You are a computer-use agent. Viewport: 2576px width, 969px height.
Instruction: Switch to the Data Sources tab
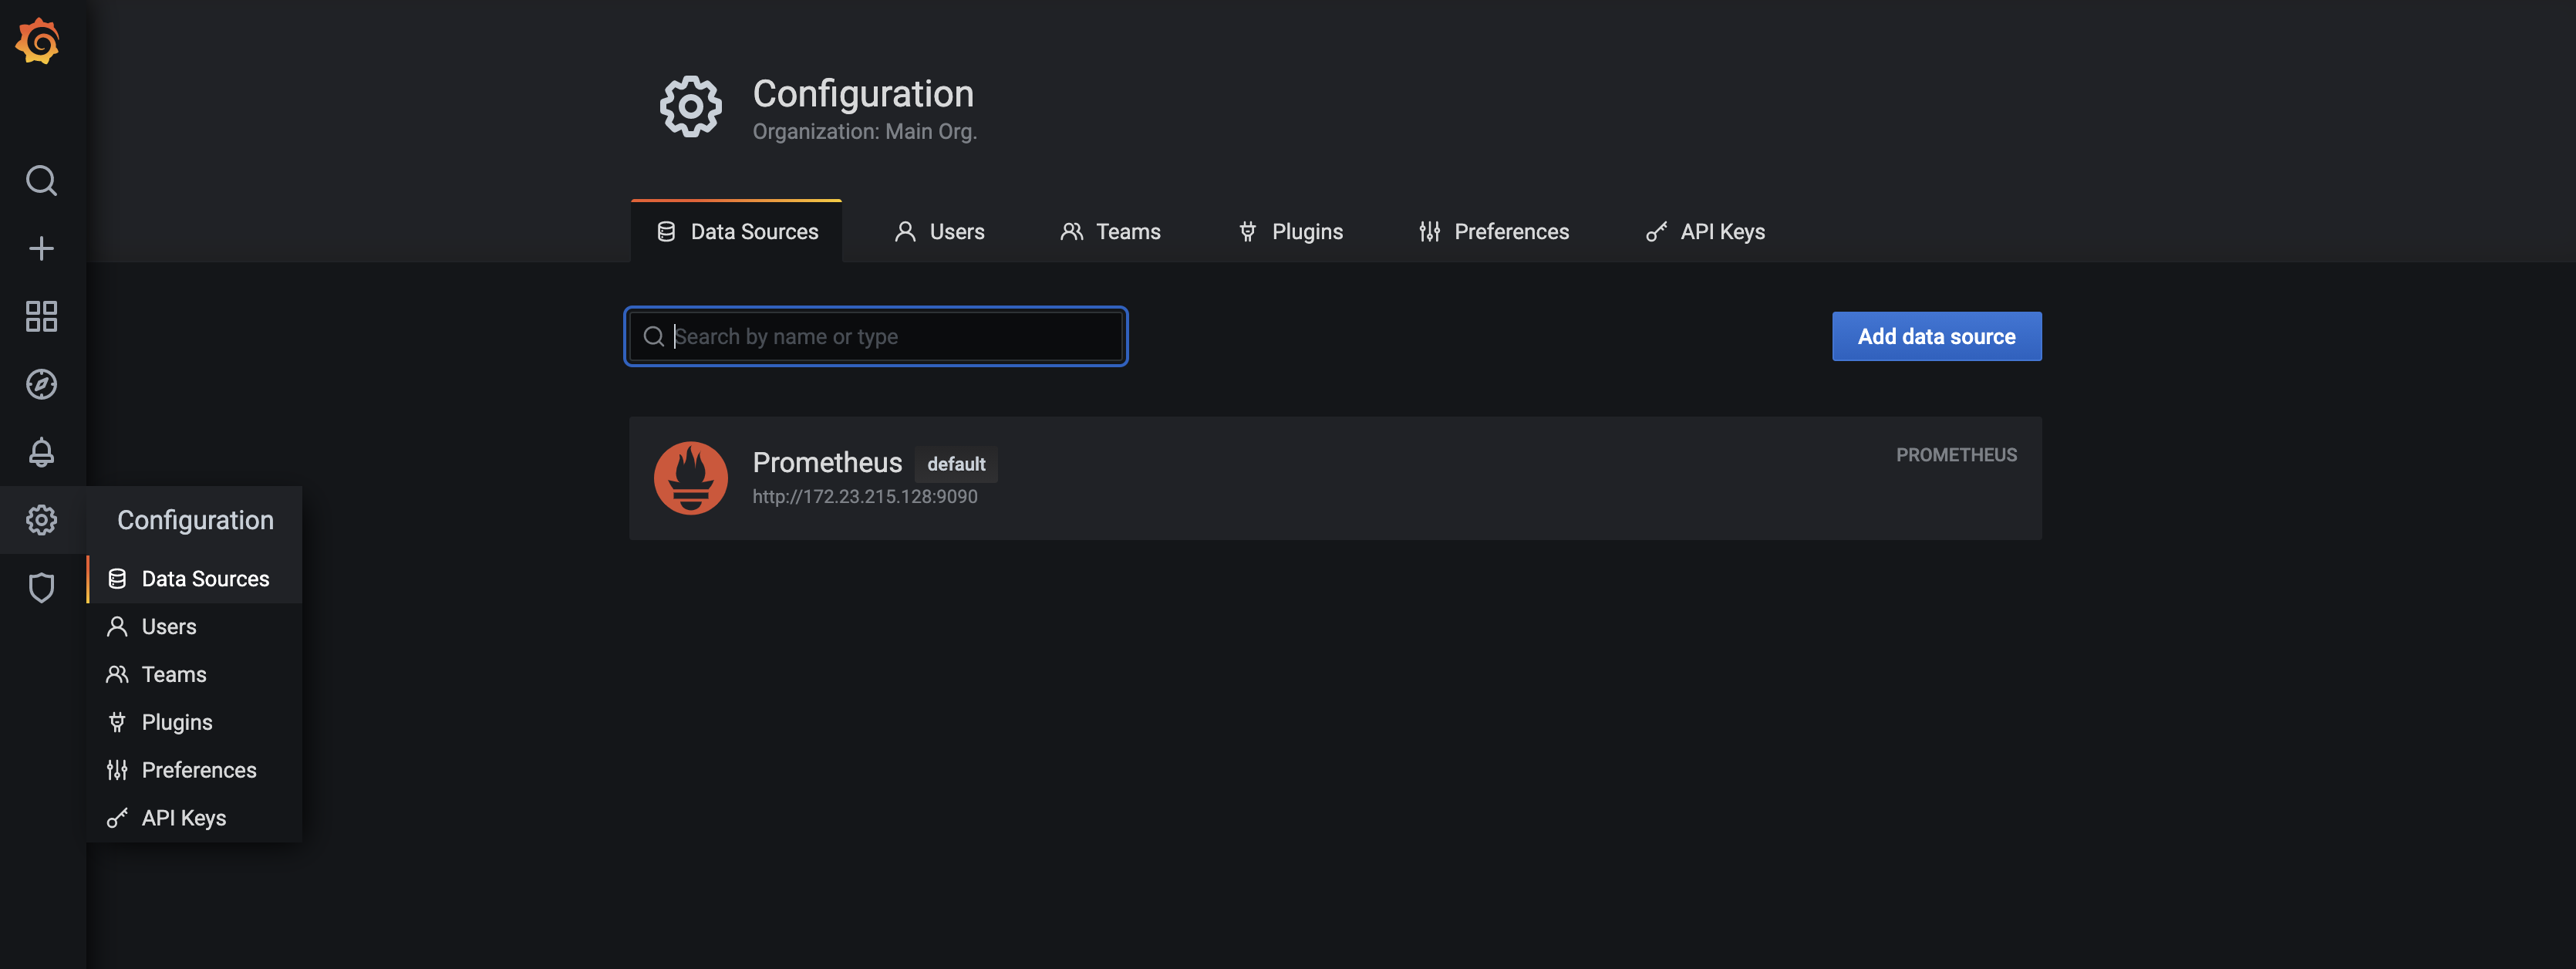736,232
